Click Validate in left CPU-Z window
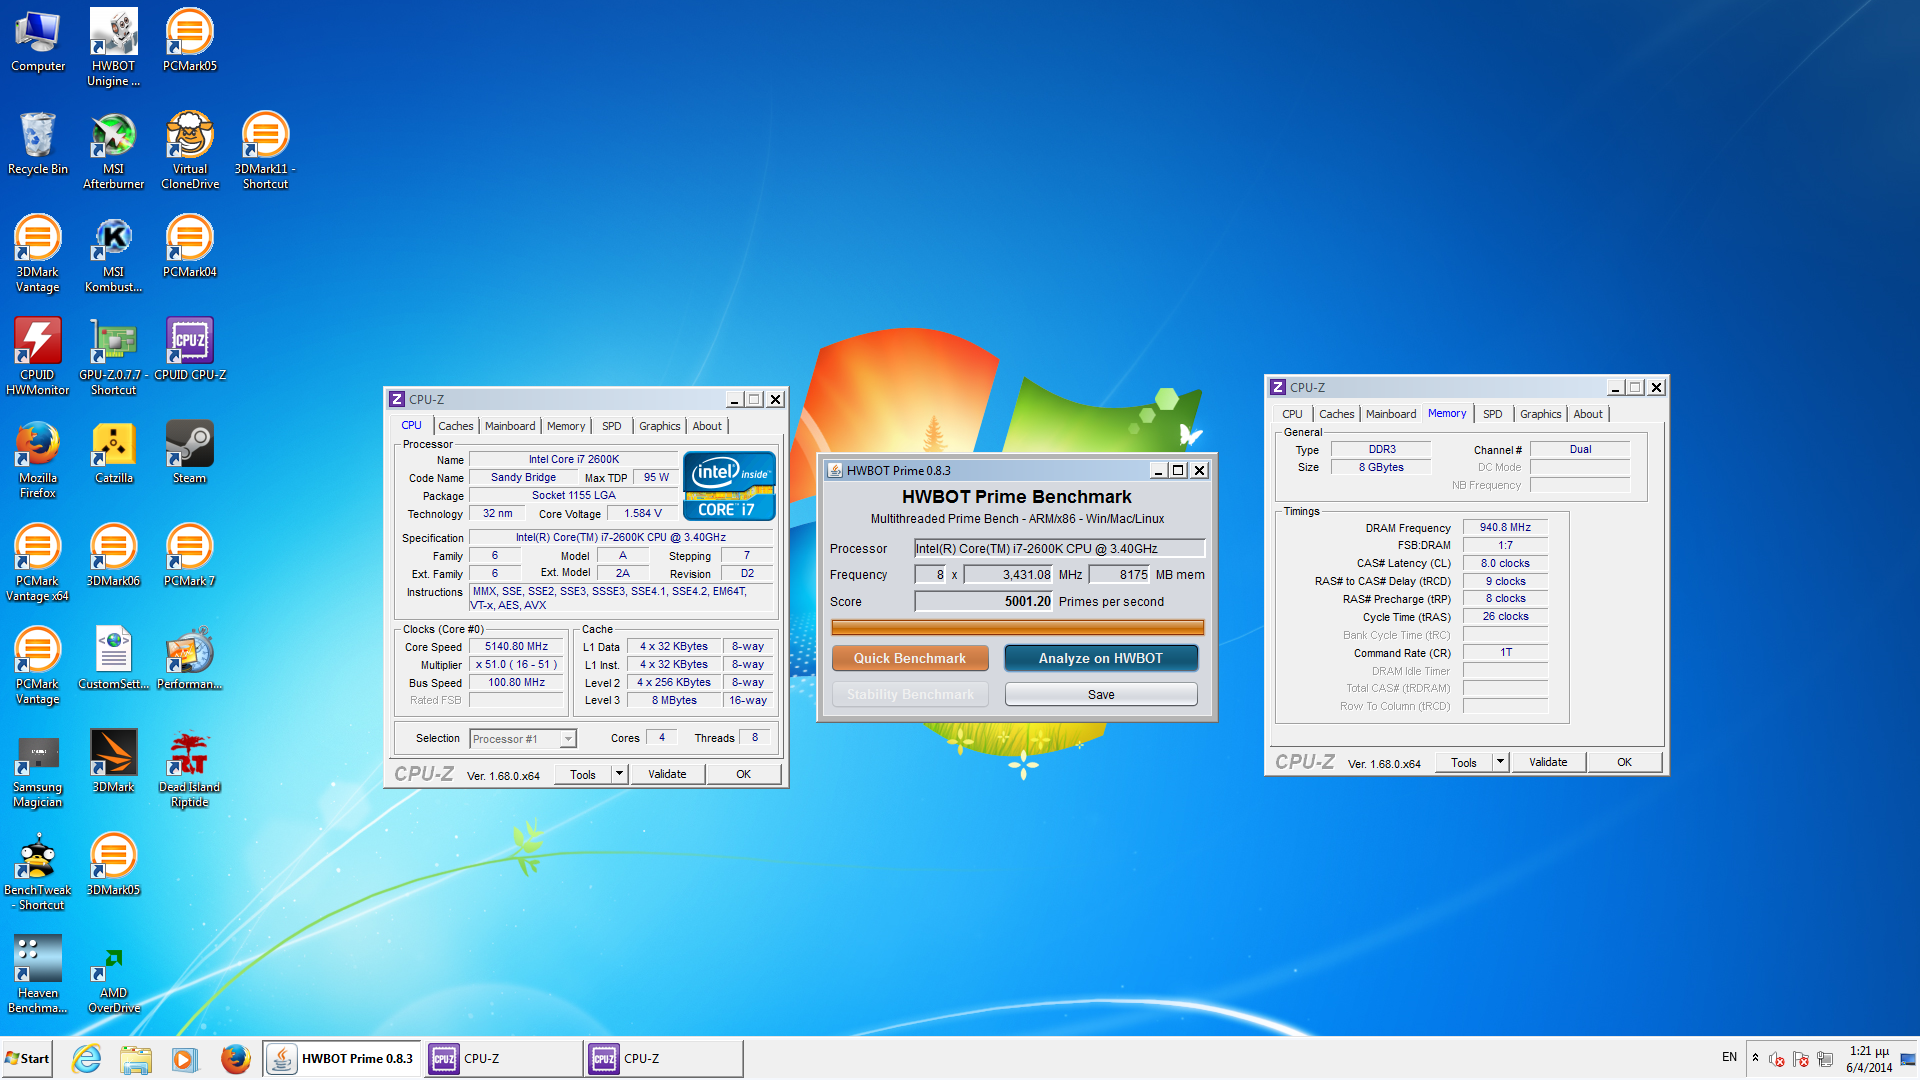Screen dimensions: 1920x1080 point(667,774)
